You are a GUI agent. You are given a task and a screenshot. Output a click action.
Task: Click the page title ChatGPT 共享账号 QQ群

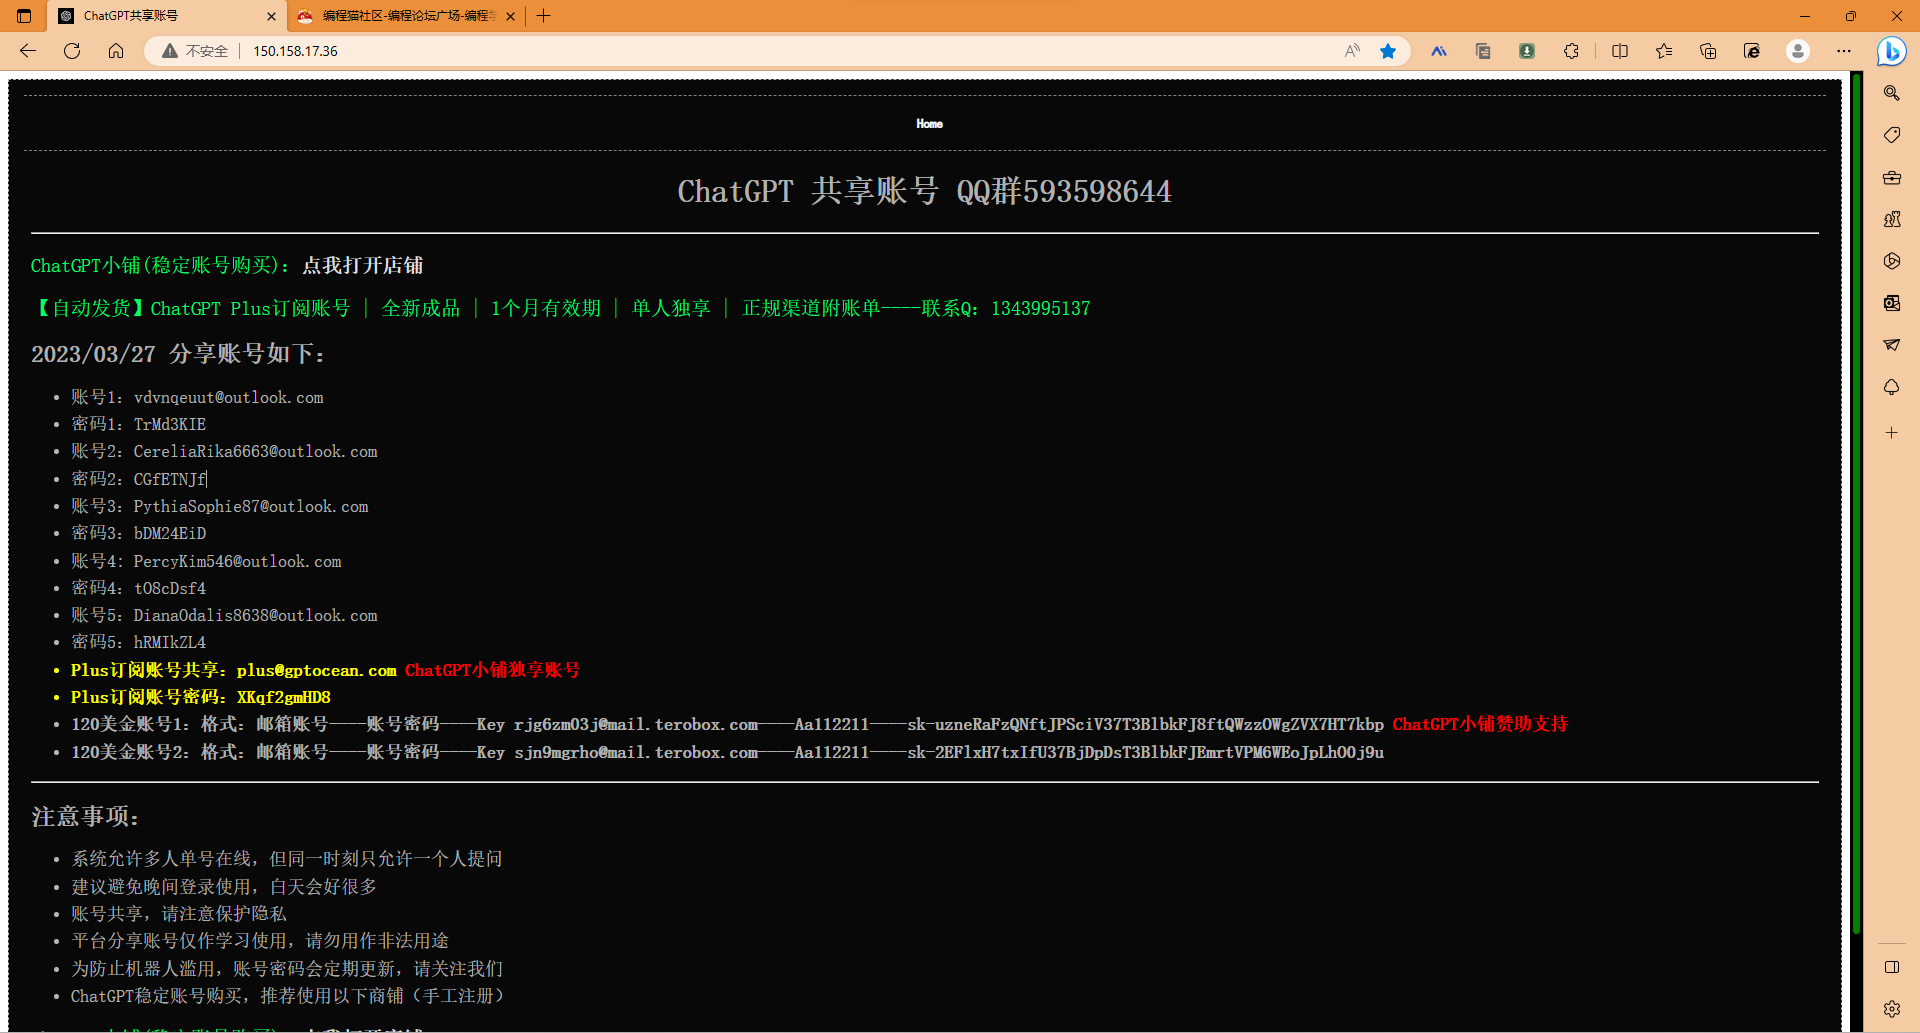click(924, 191)
